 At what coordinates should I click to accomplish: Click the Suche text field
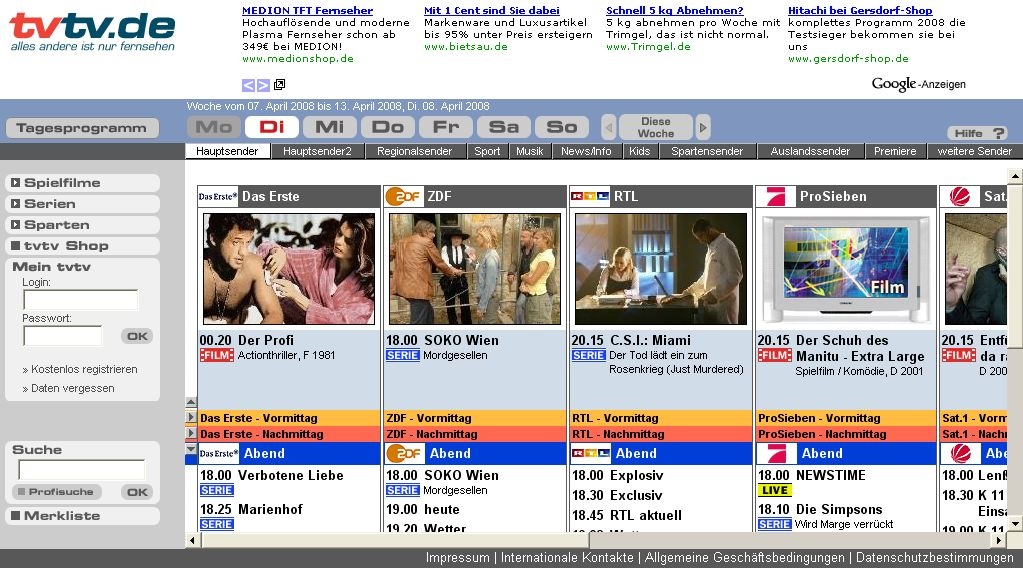pos(82,470)
